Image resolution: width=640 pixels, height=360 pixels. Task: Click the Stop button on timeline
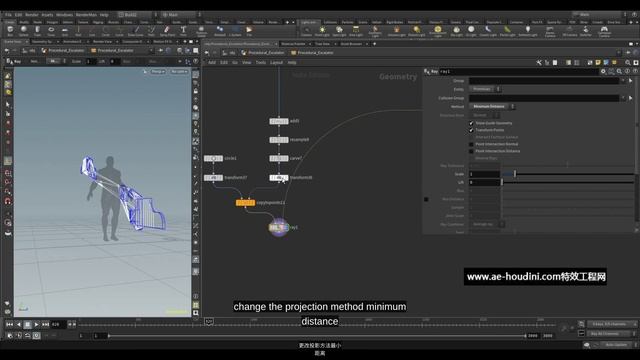click(x=27, y=324)
